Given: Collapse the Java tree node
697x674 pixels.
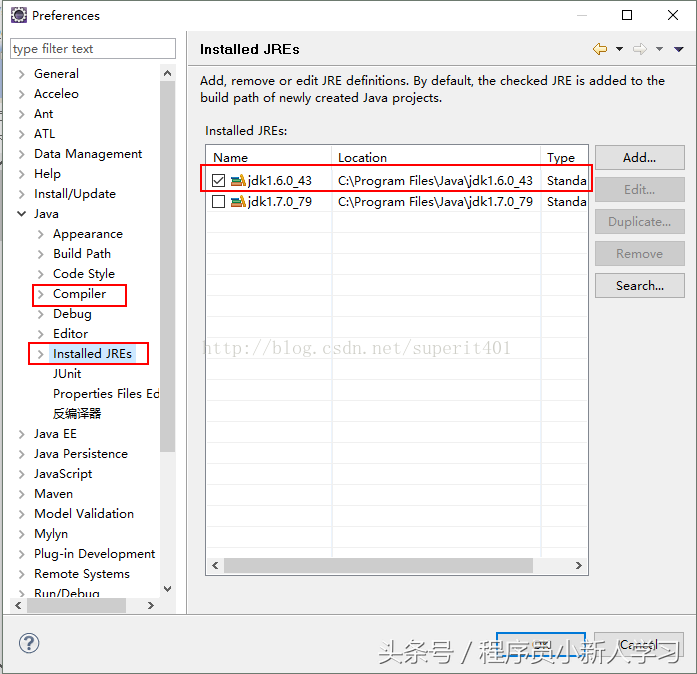Looking at the screenshot, I should click(21, 214).
